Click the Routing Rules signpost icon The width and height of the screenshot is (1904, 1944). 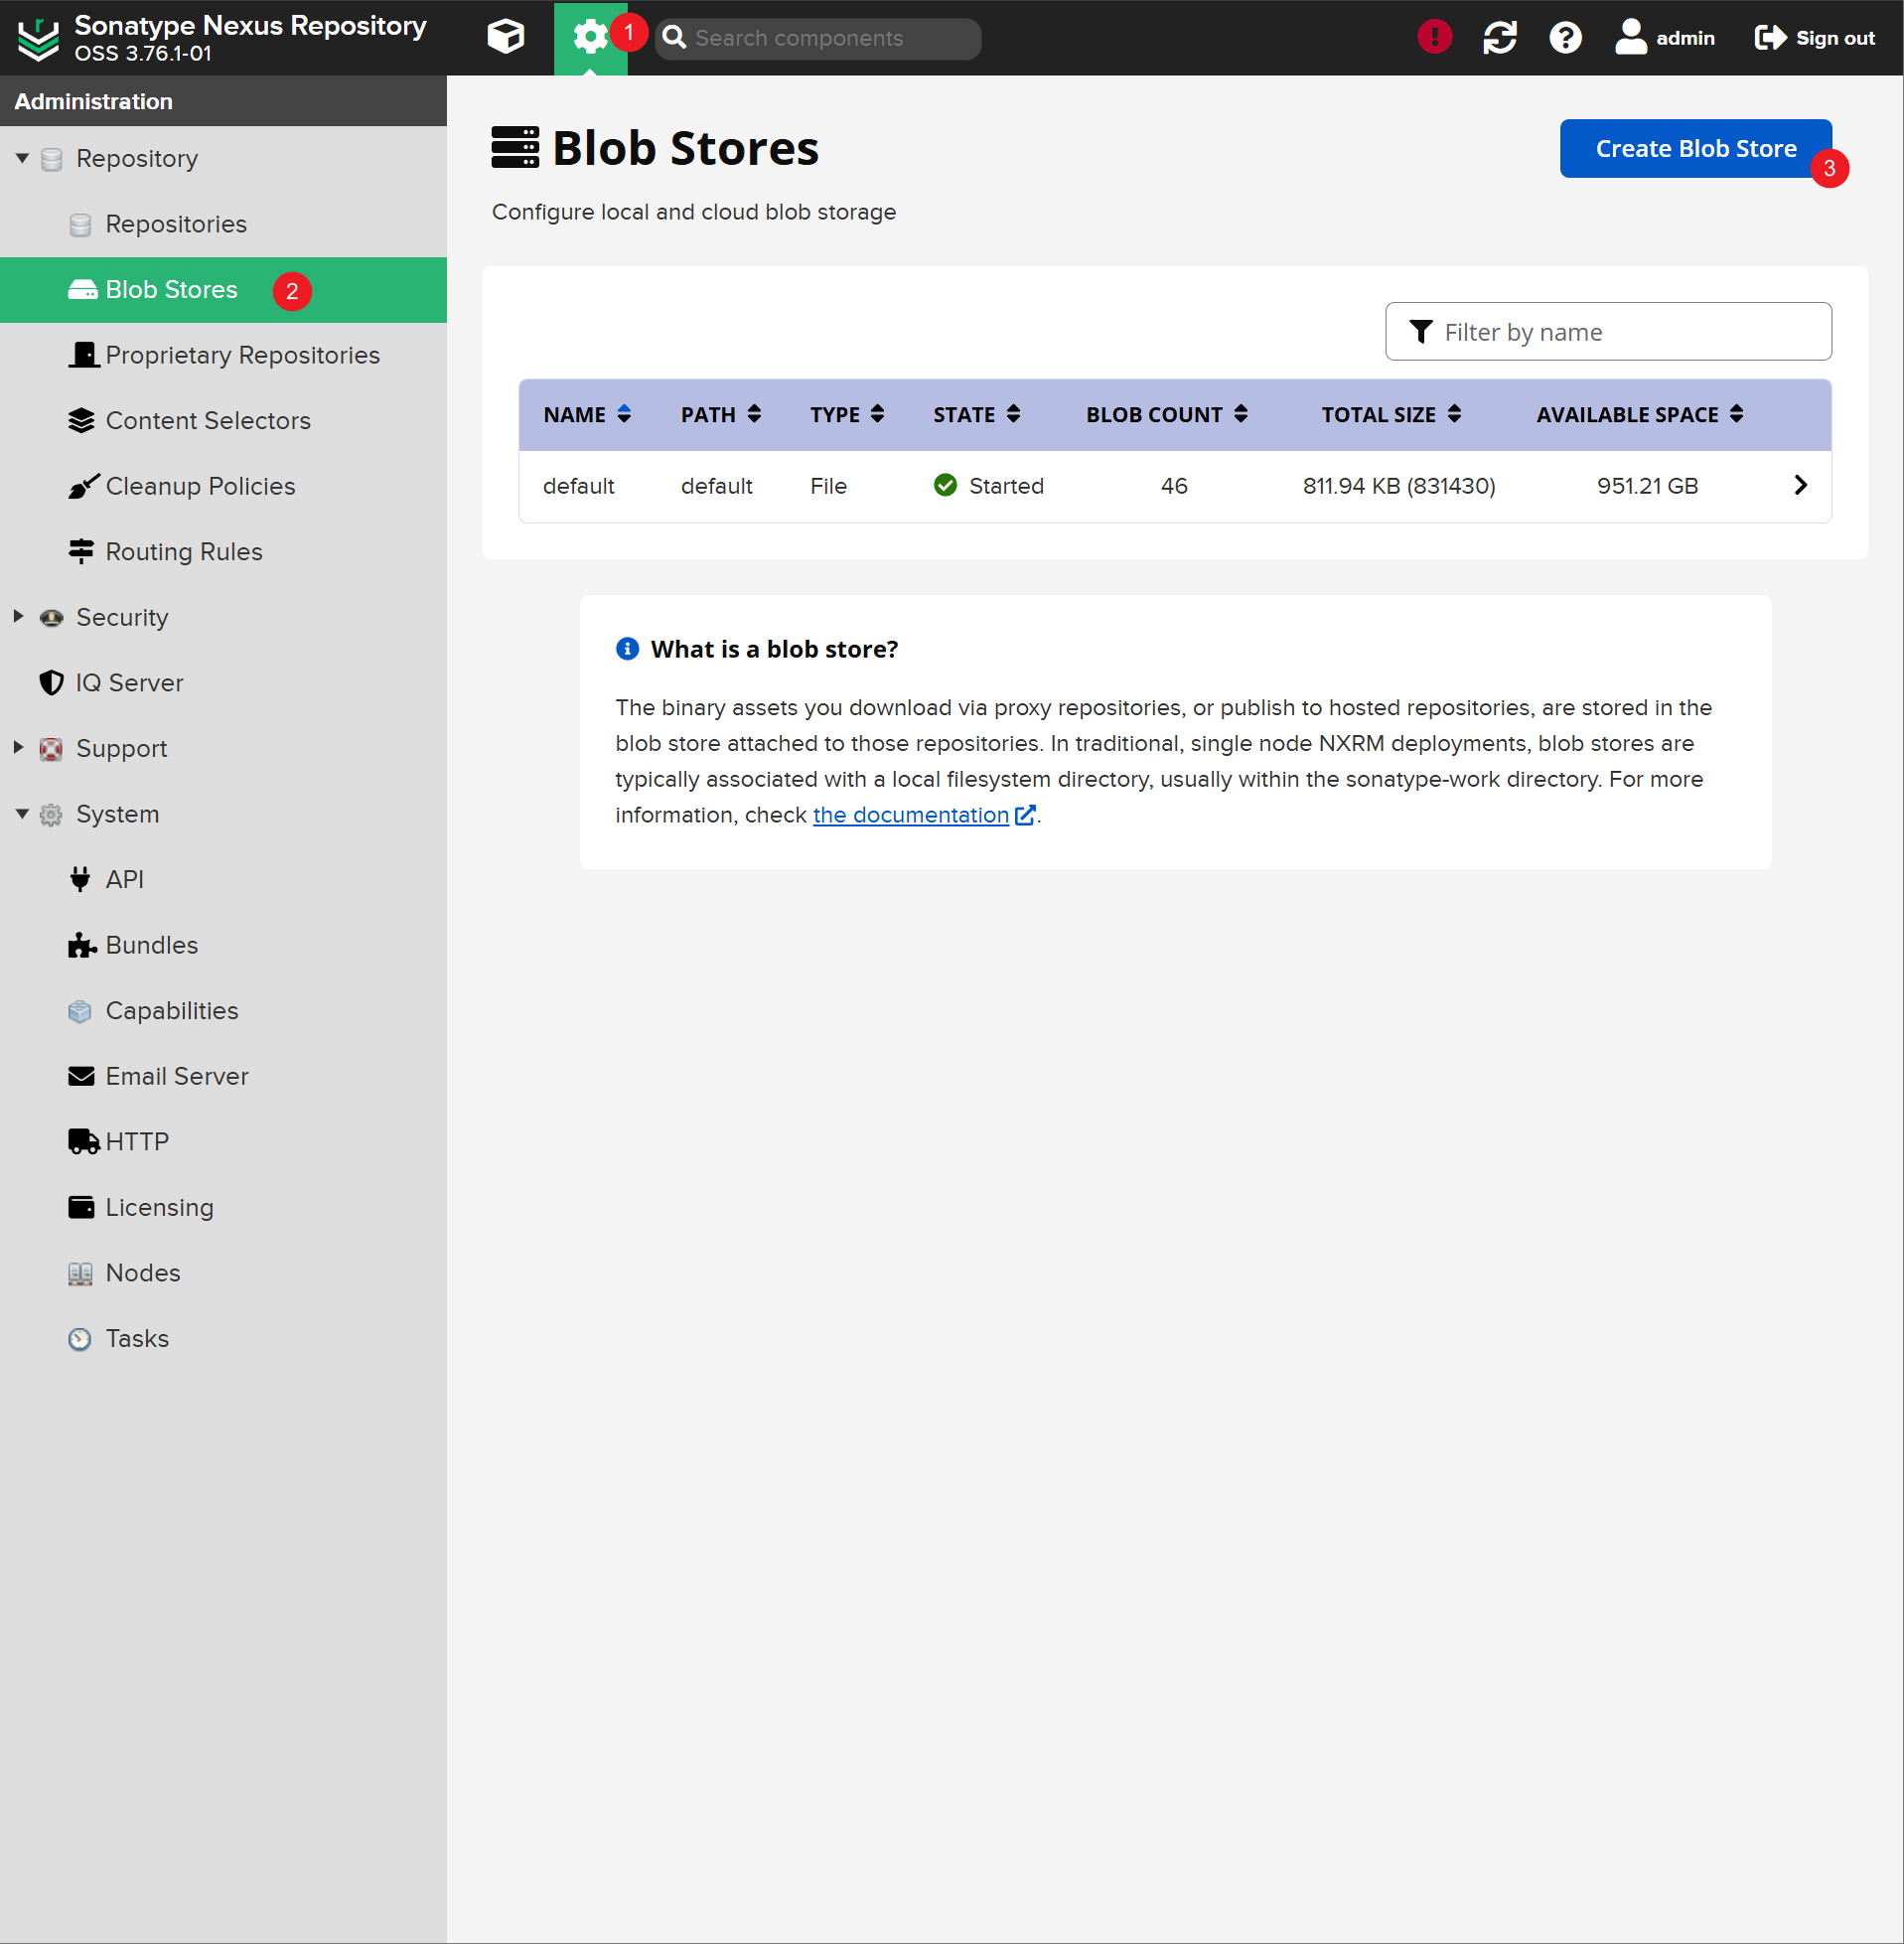(x=81, y=551)
